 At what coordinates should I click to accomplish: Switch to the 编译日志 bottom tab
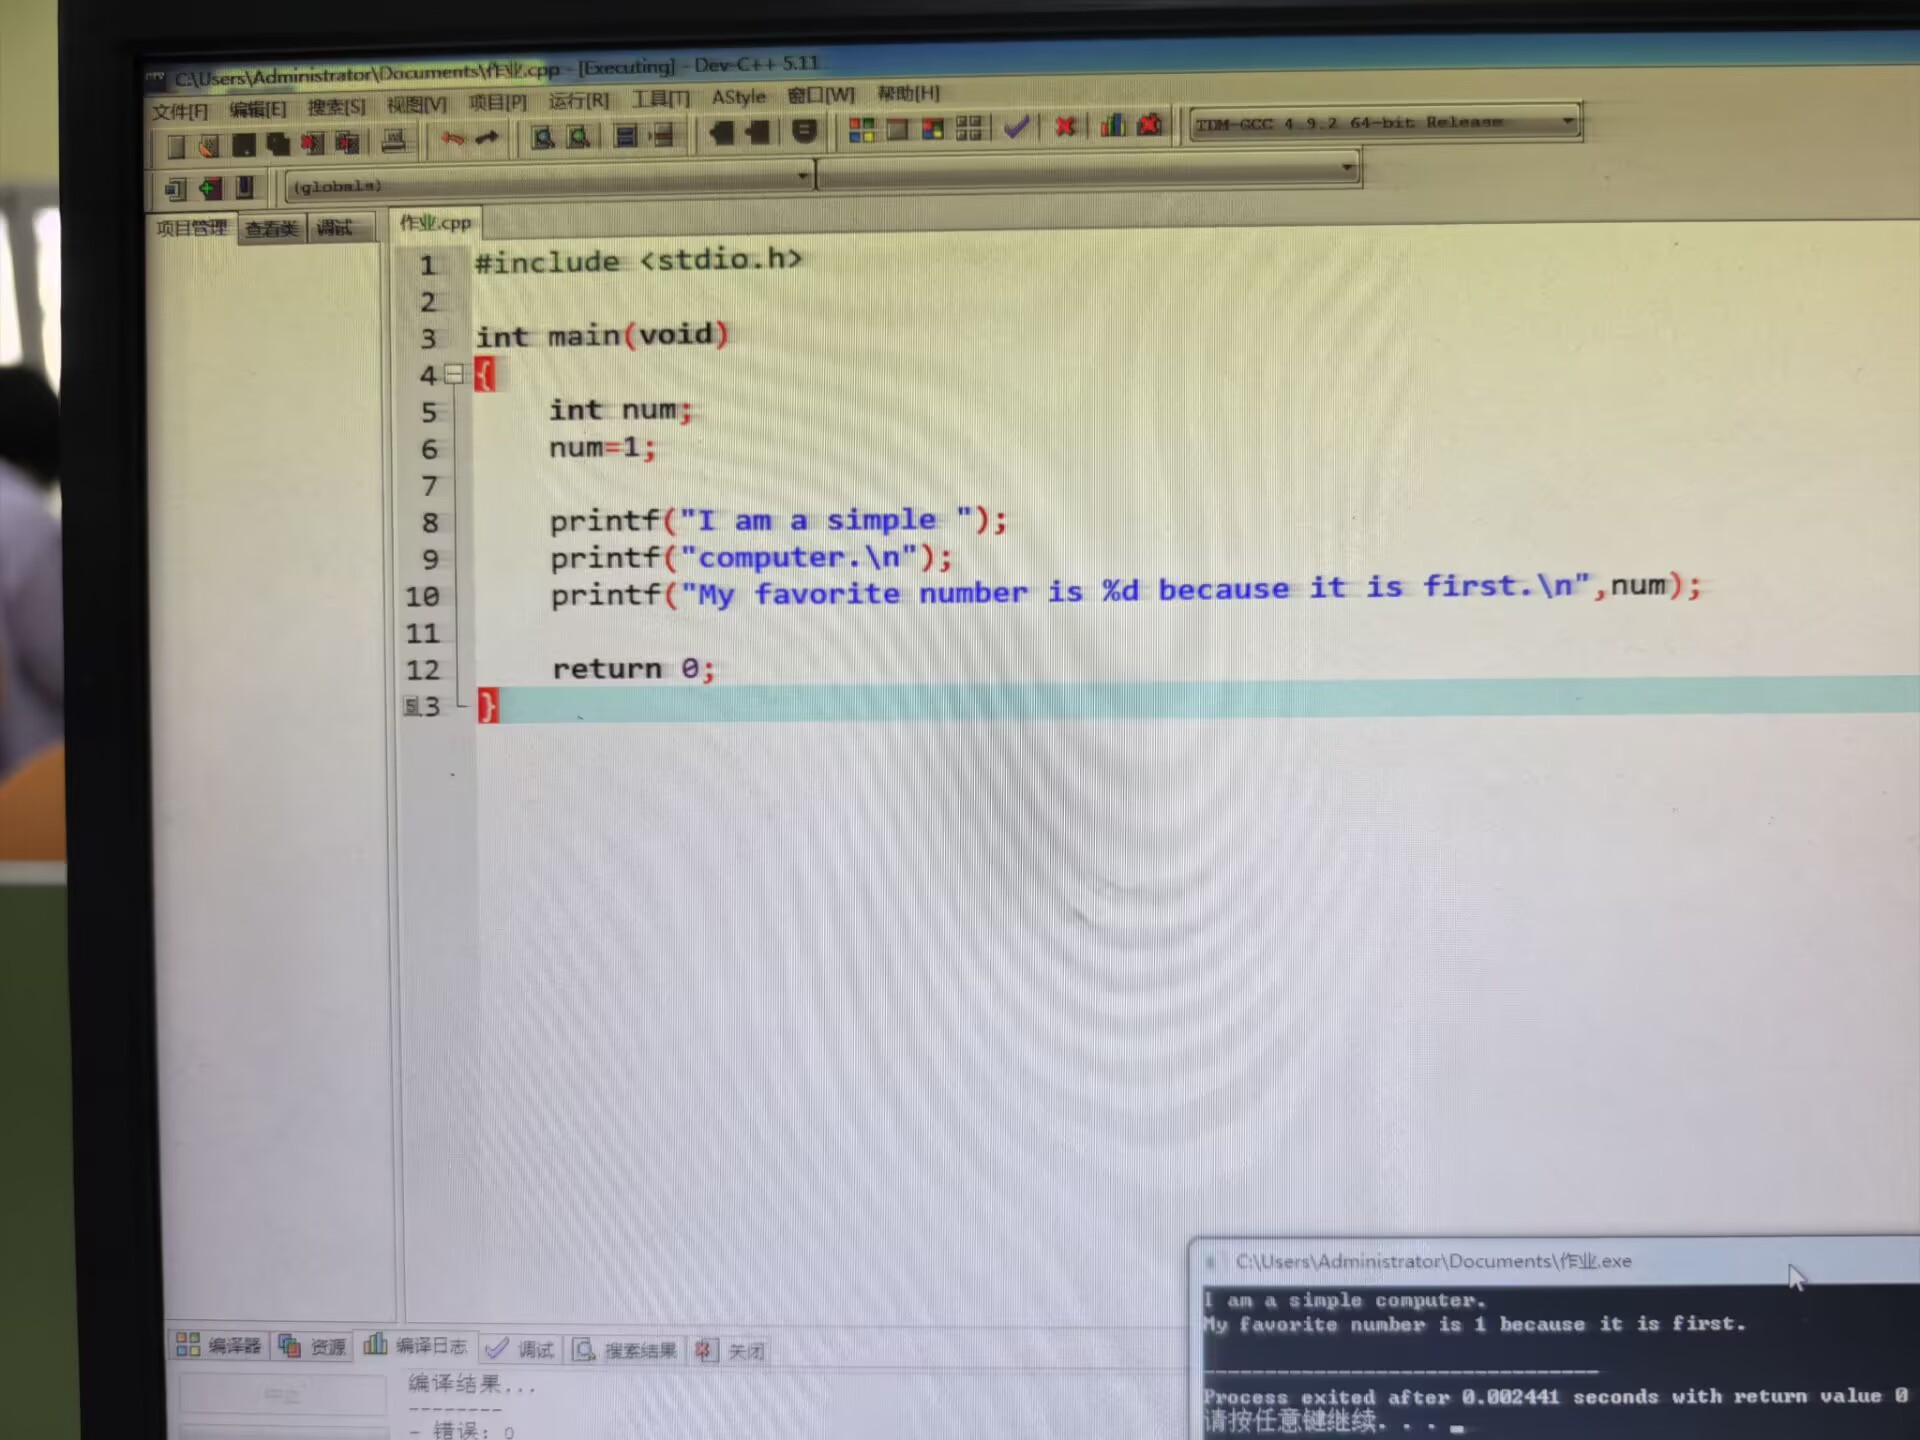tap(416, 1346)
